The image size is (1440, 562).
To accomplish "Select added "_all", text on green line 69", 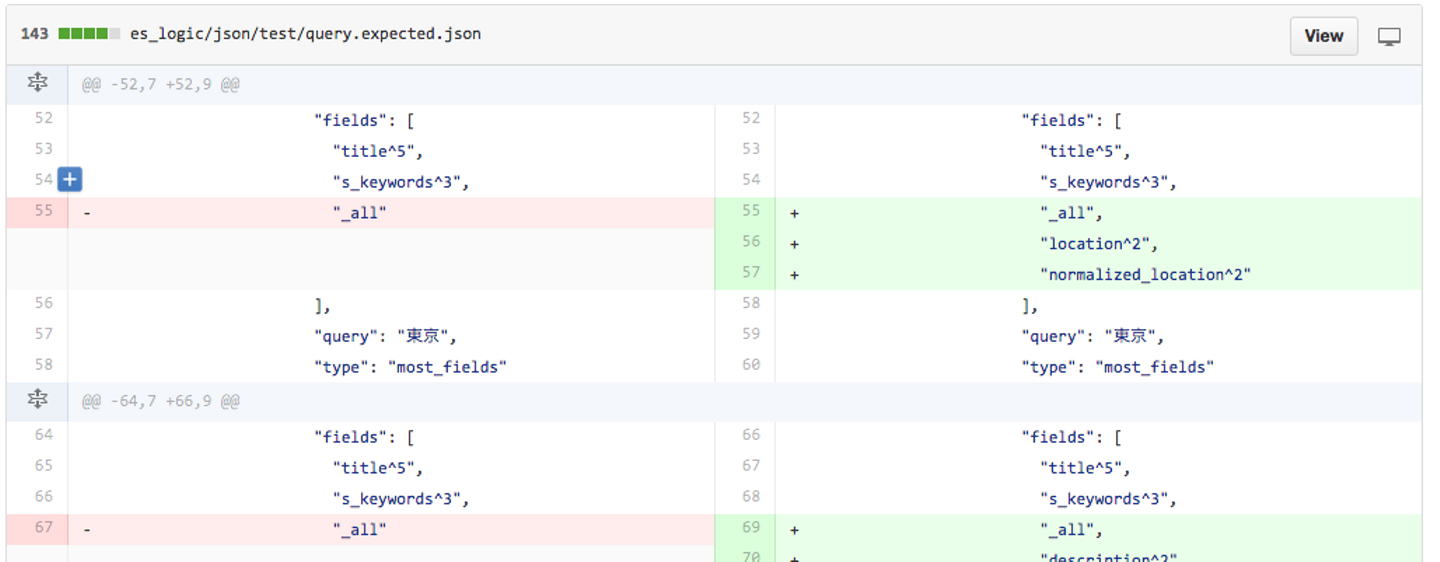I will pos(1071,530).
